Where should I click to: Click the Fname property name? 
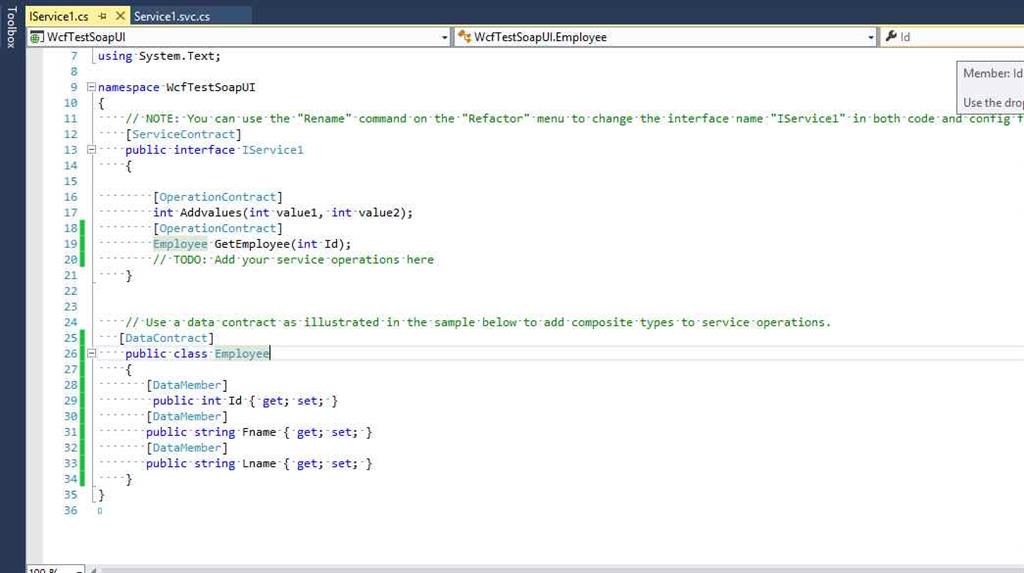[259, 432]
